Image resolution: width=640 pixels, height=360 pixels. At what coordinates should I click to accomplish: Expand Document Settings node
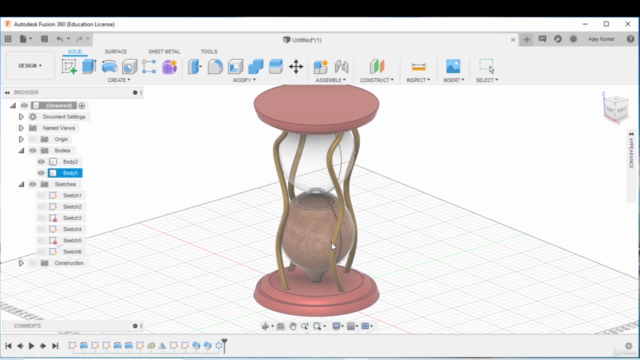(x=21, y=117)
